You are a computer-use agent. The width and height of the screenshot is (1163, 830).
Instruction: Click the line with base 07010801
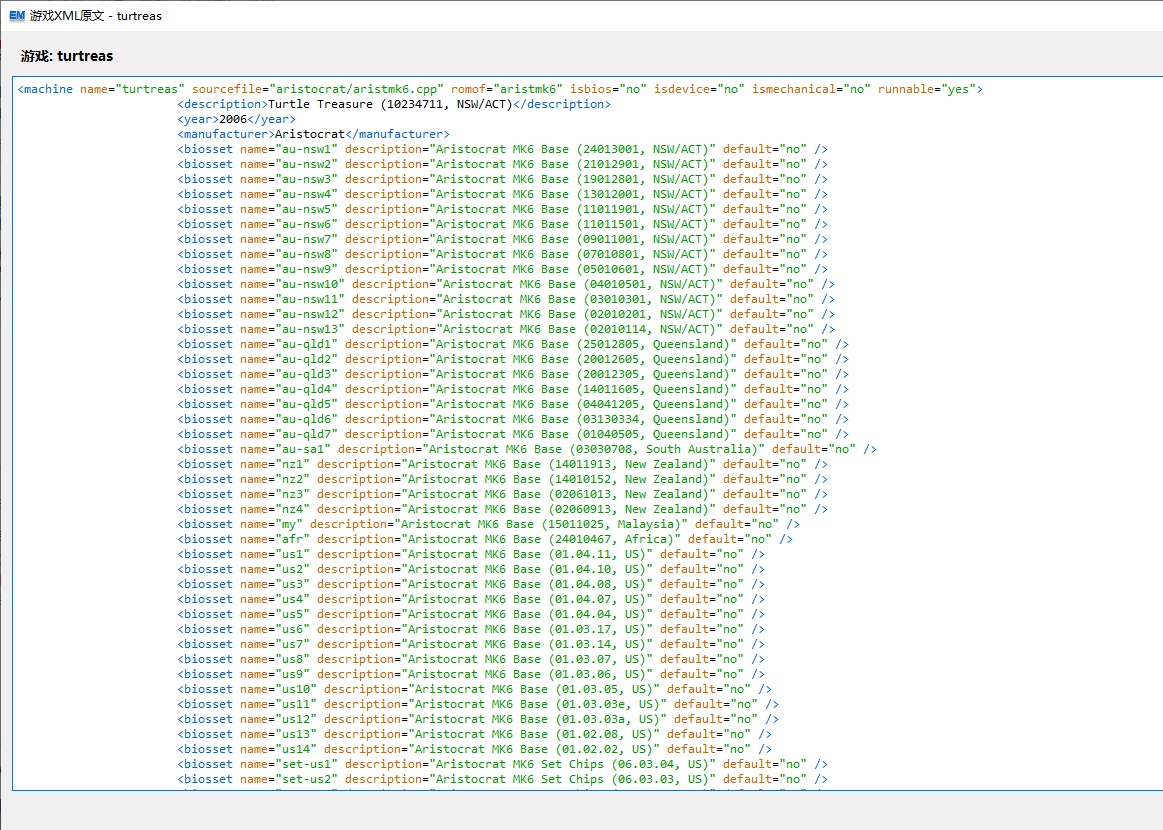pos(503,254)
